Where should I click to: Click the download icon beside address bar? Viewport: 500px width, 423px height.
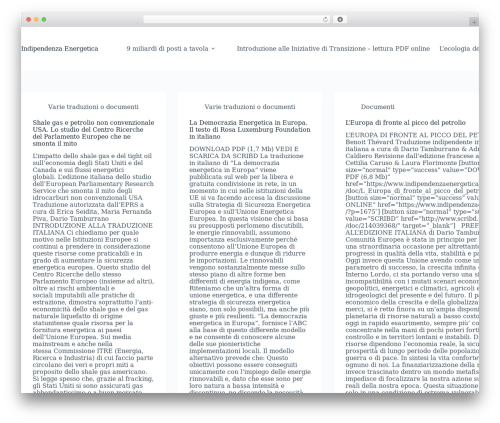pos(340,19)
